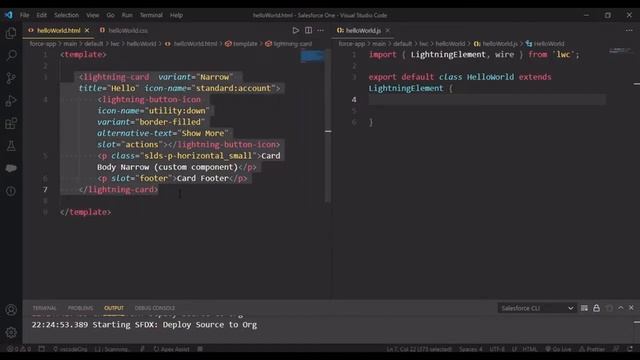This screenshot has height=360, width=640.
Task: Change indentation via 'Spaces: 4' status item
Action: coord(471,349)
